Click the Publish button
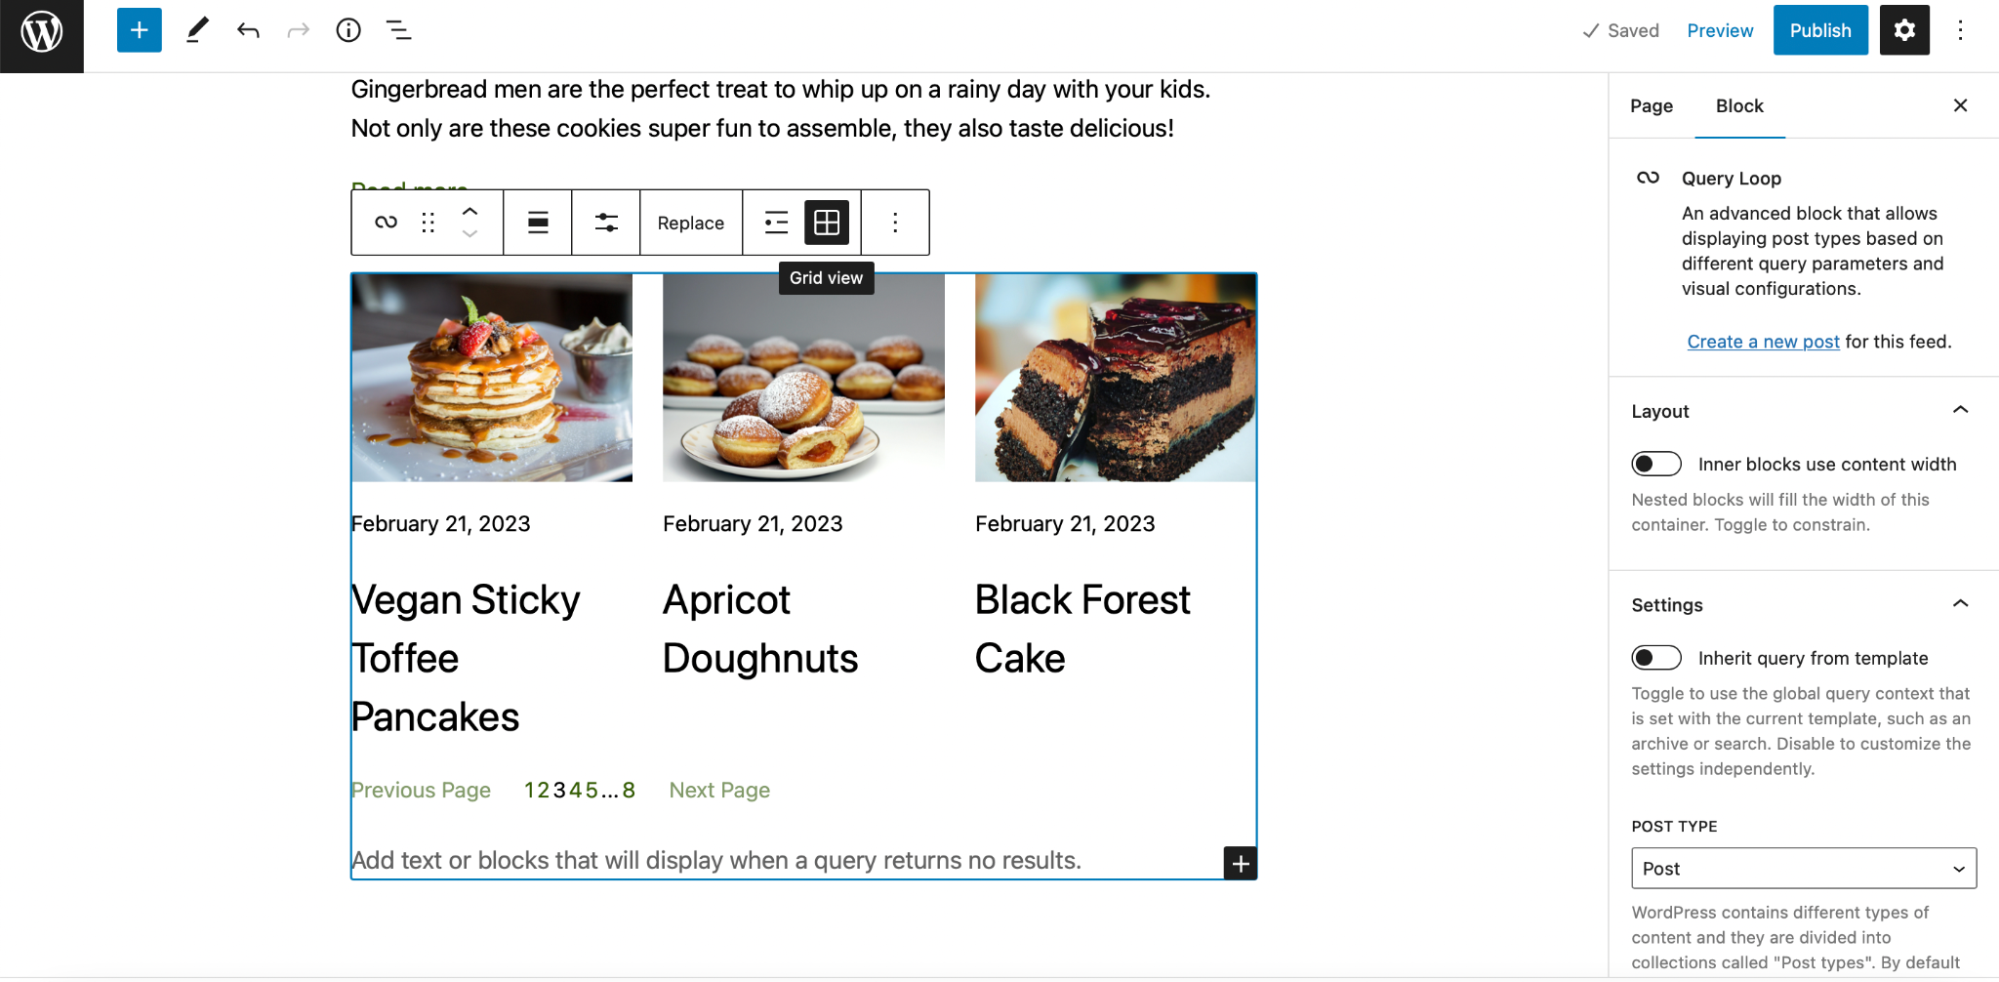 (x=1820, y=30)
